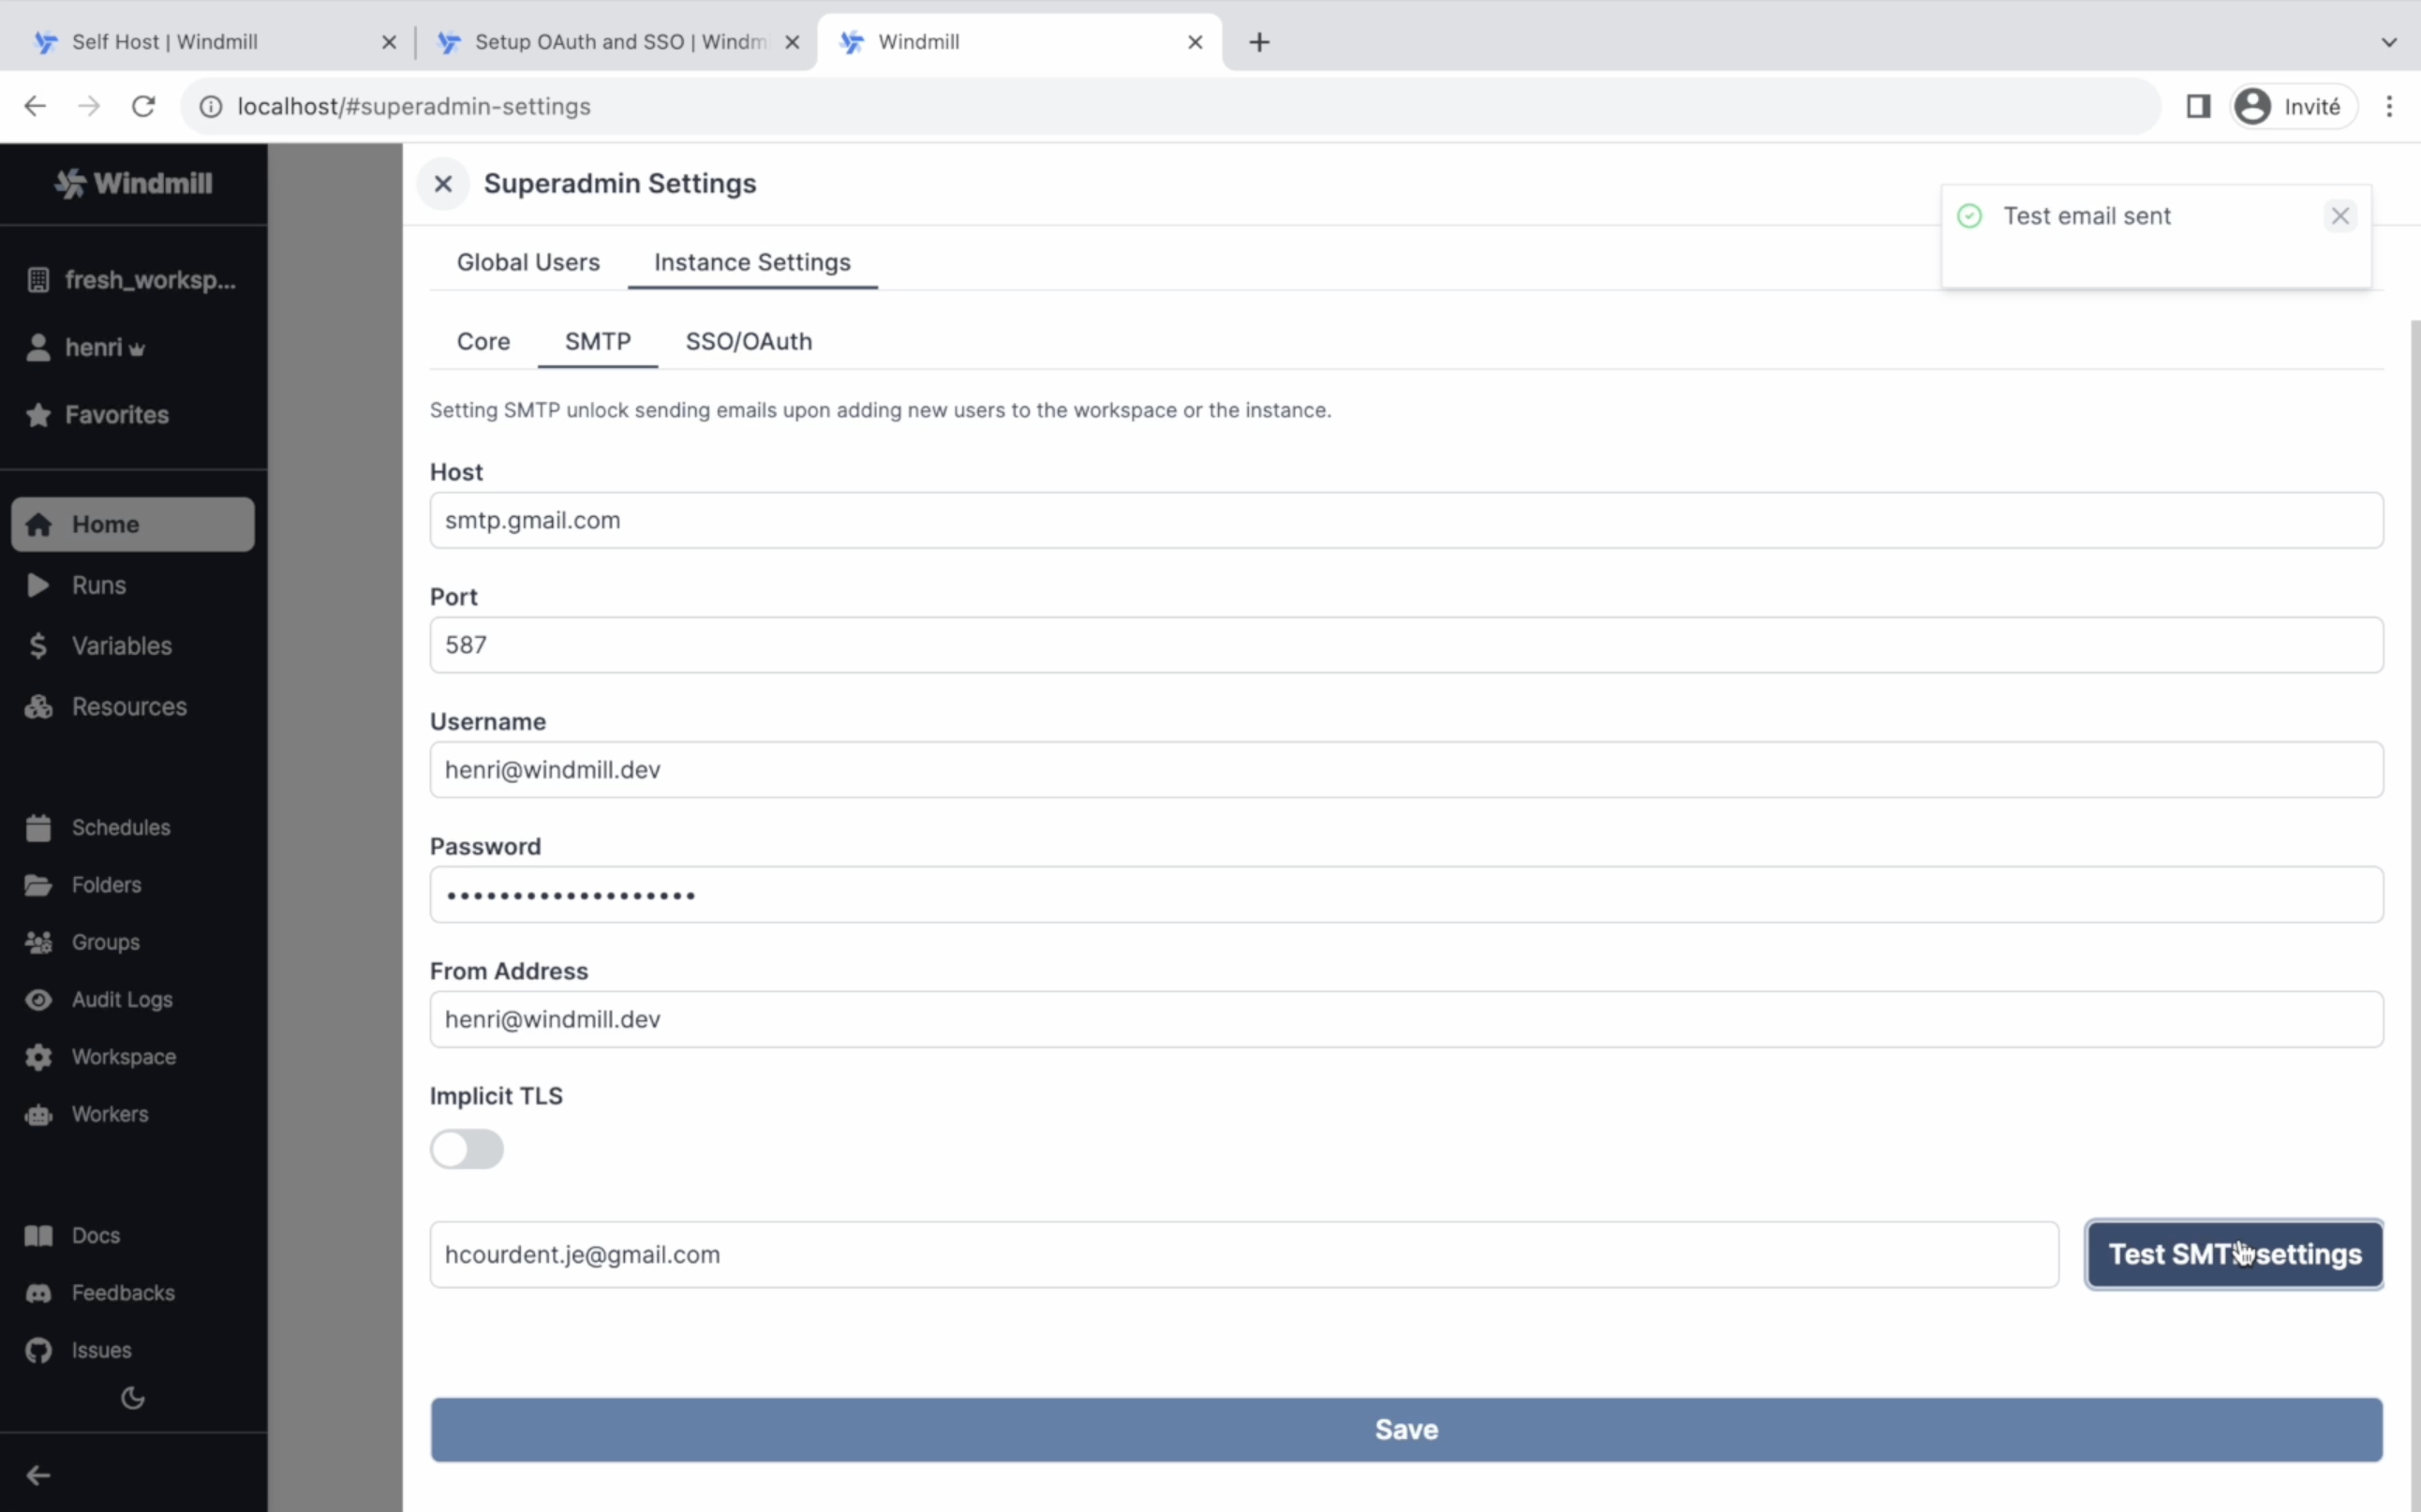The width and height of the screenshot is (2421, 1512).
Task: Switch to the Global Users tab
Action: 528,262
